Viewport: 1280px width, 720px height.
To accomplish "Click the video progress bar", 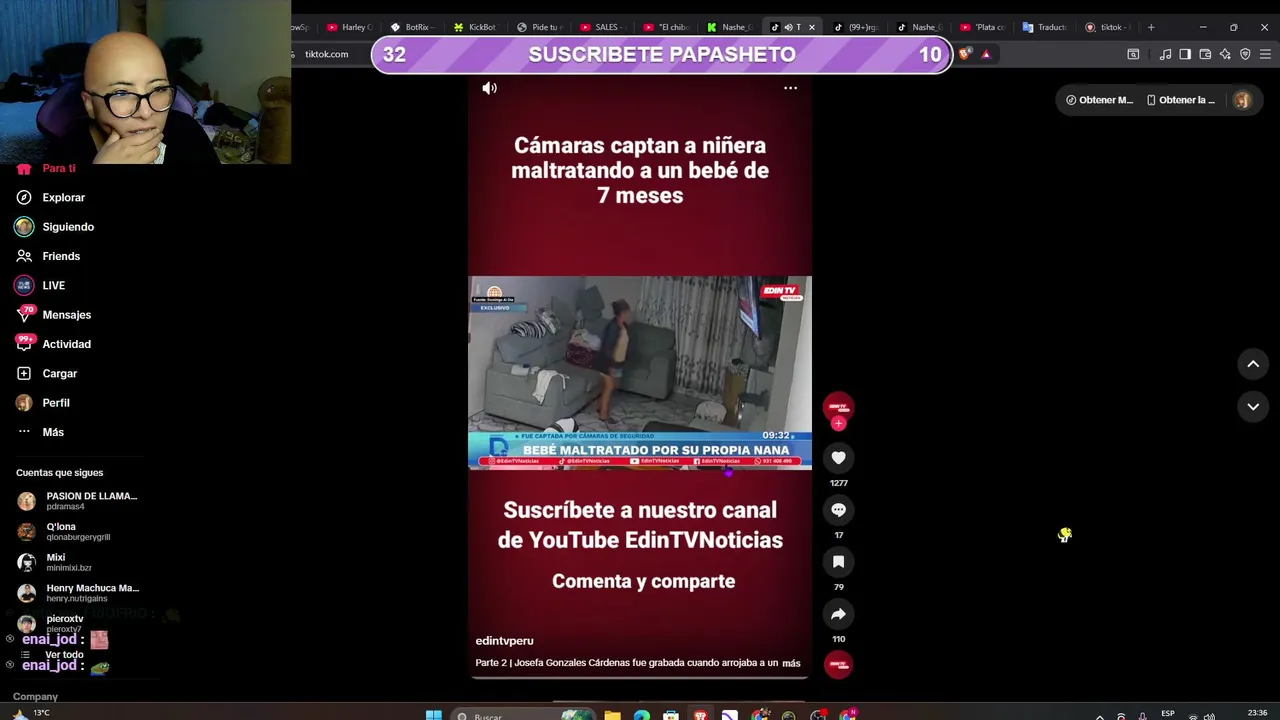I will (x=640, y=678).
